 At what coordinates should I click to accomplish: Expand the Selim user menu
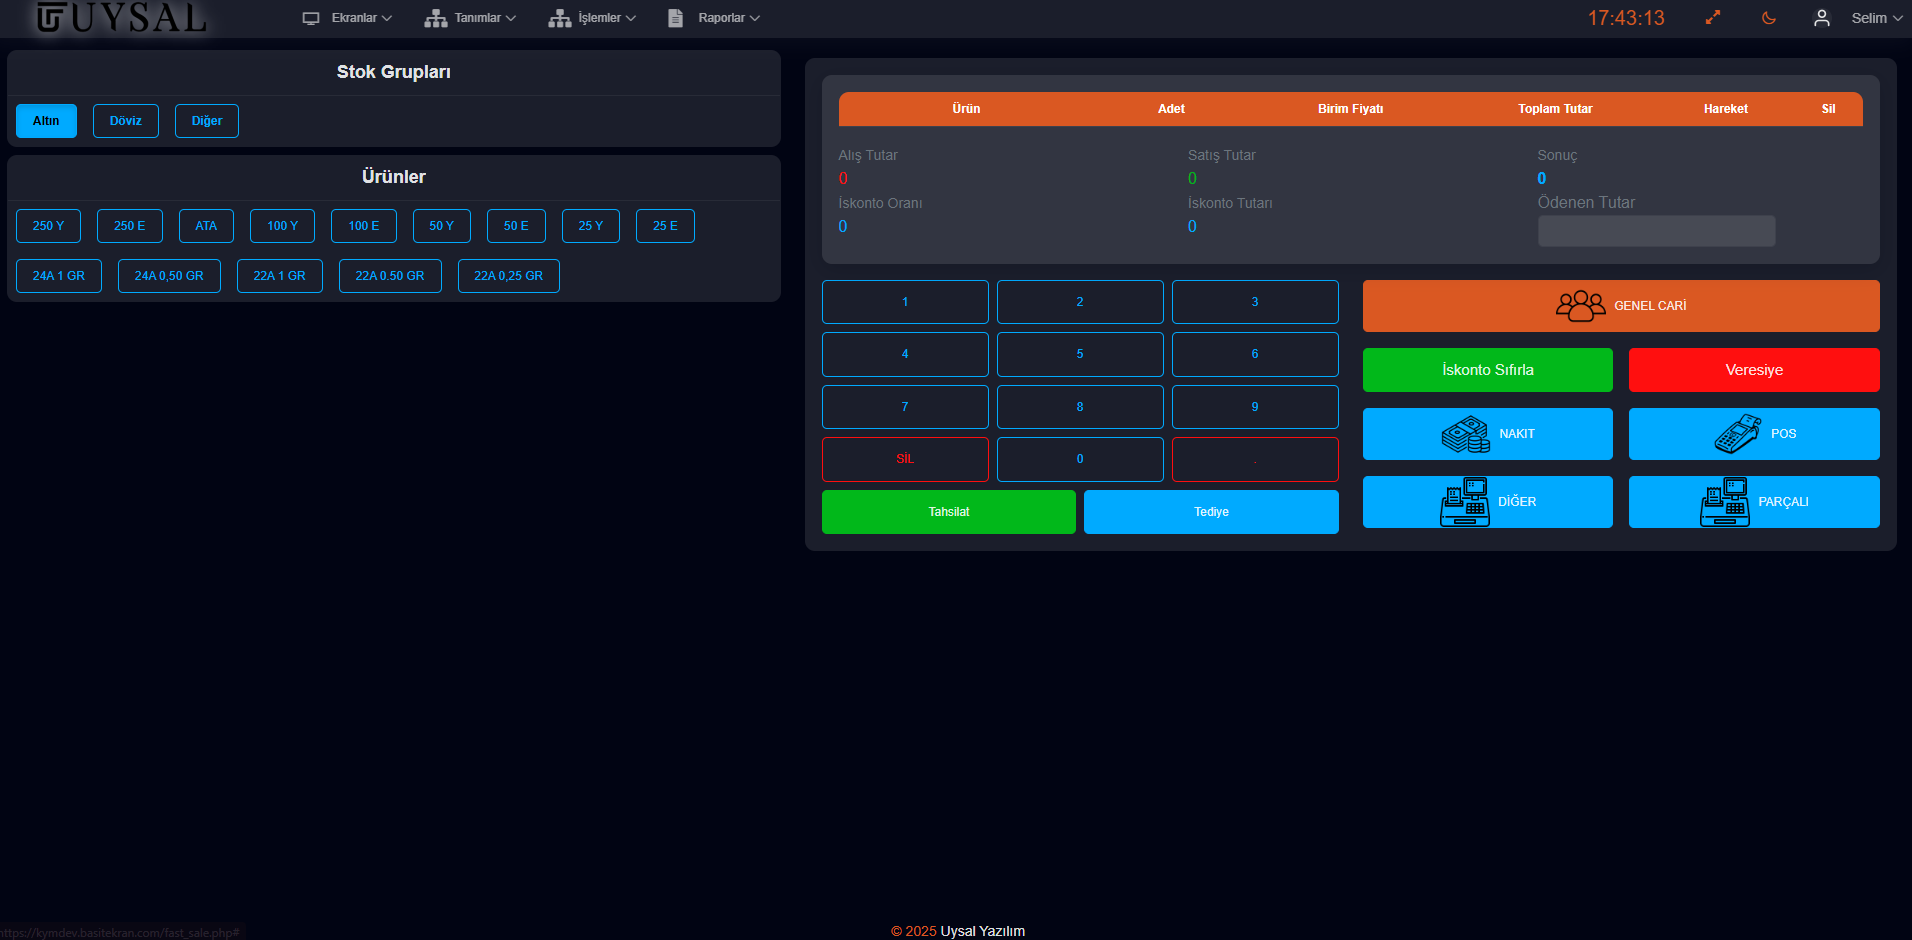[x=1876, y=18]
